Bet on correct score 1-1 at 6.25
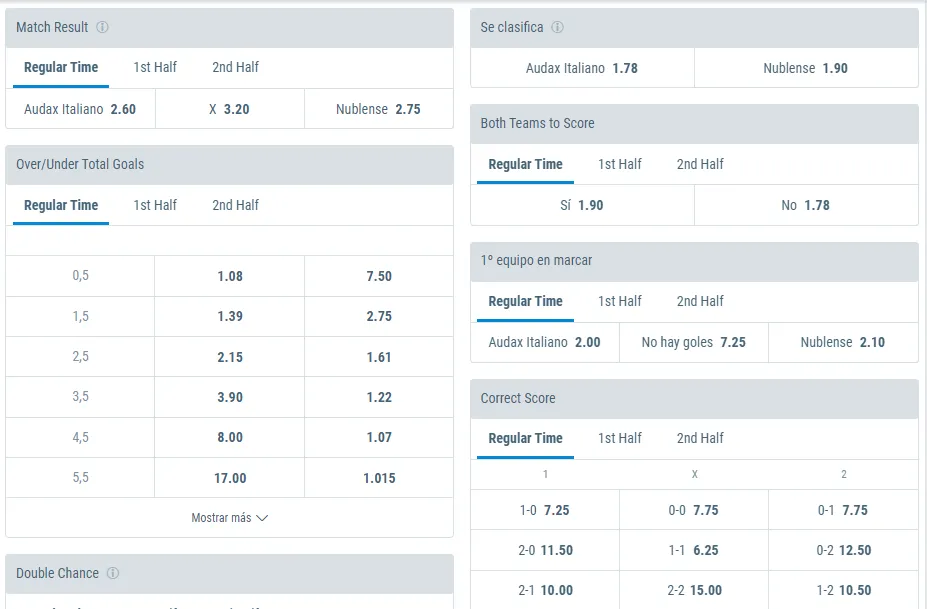The image size is (927, 609). point(694,550)
